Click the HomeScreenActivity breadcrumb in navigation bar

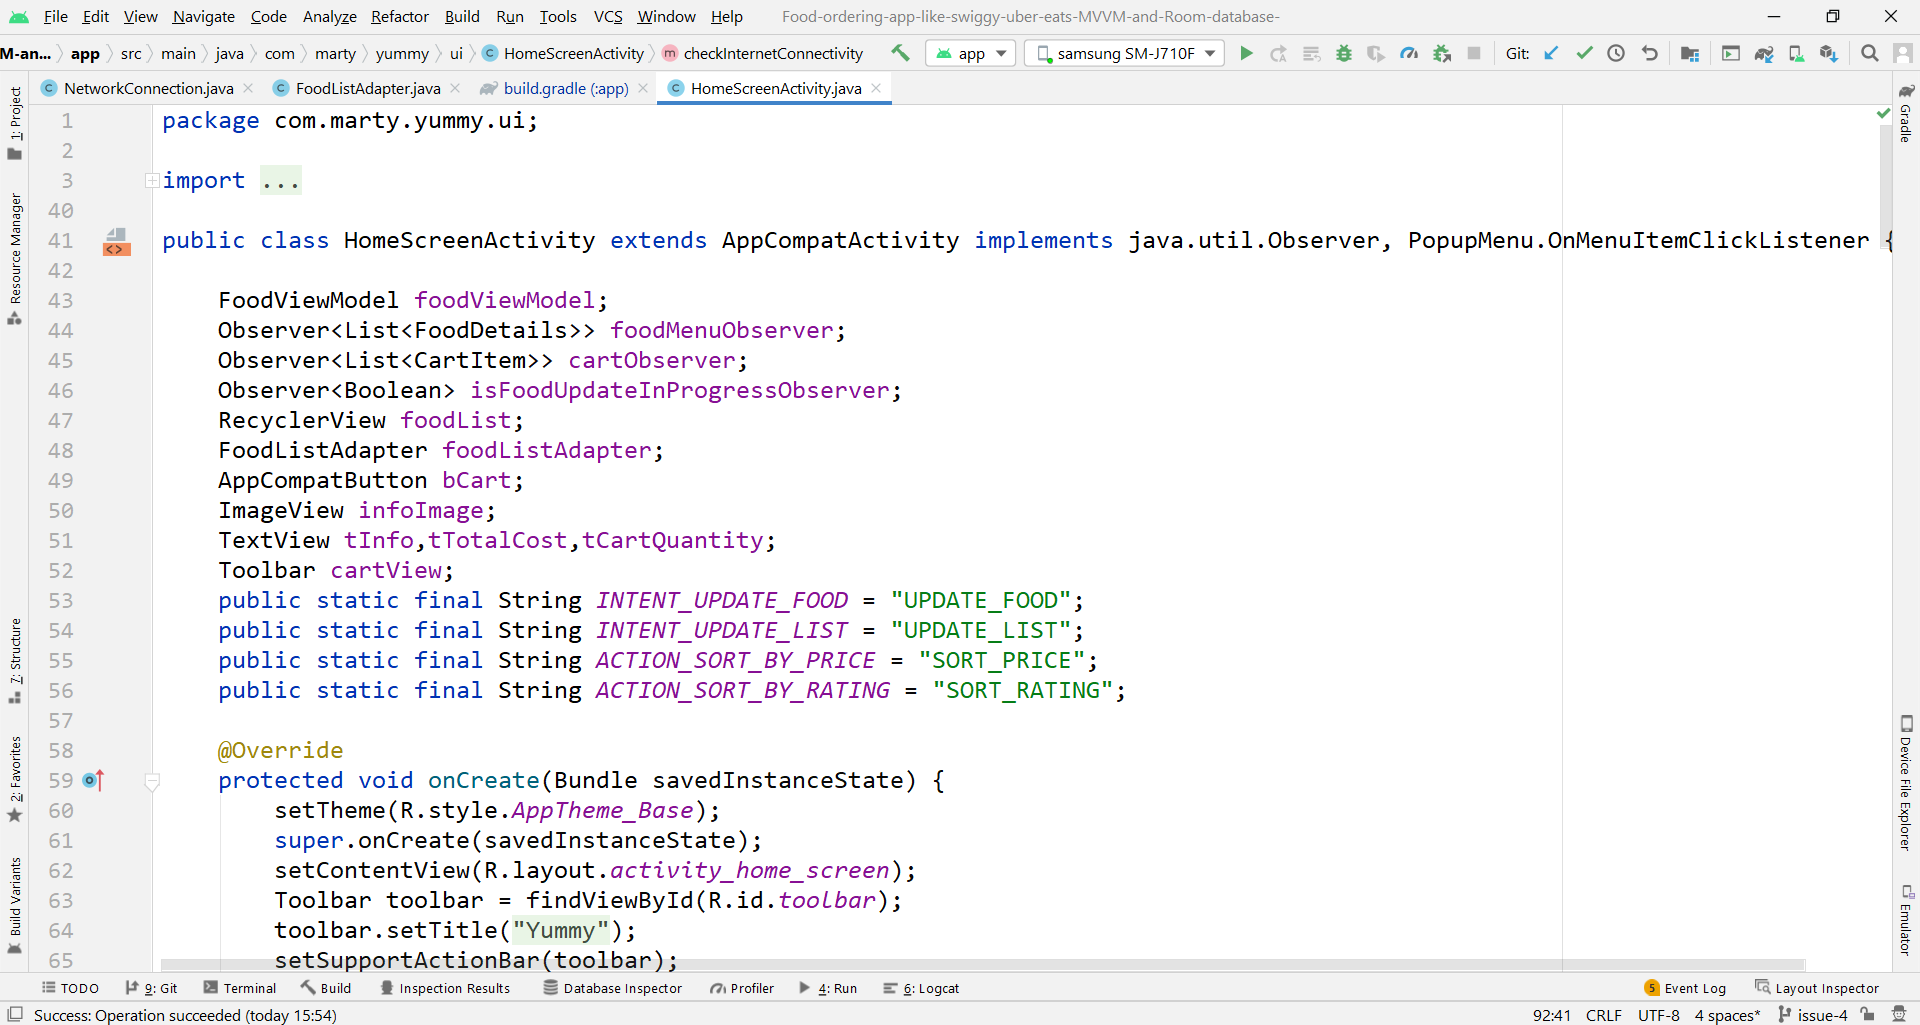[563, 53]
